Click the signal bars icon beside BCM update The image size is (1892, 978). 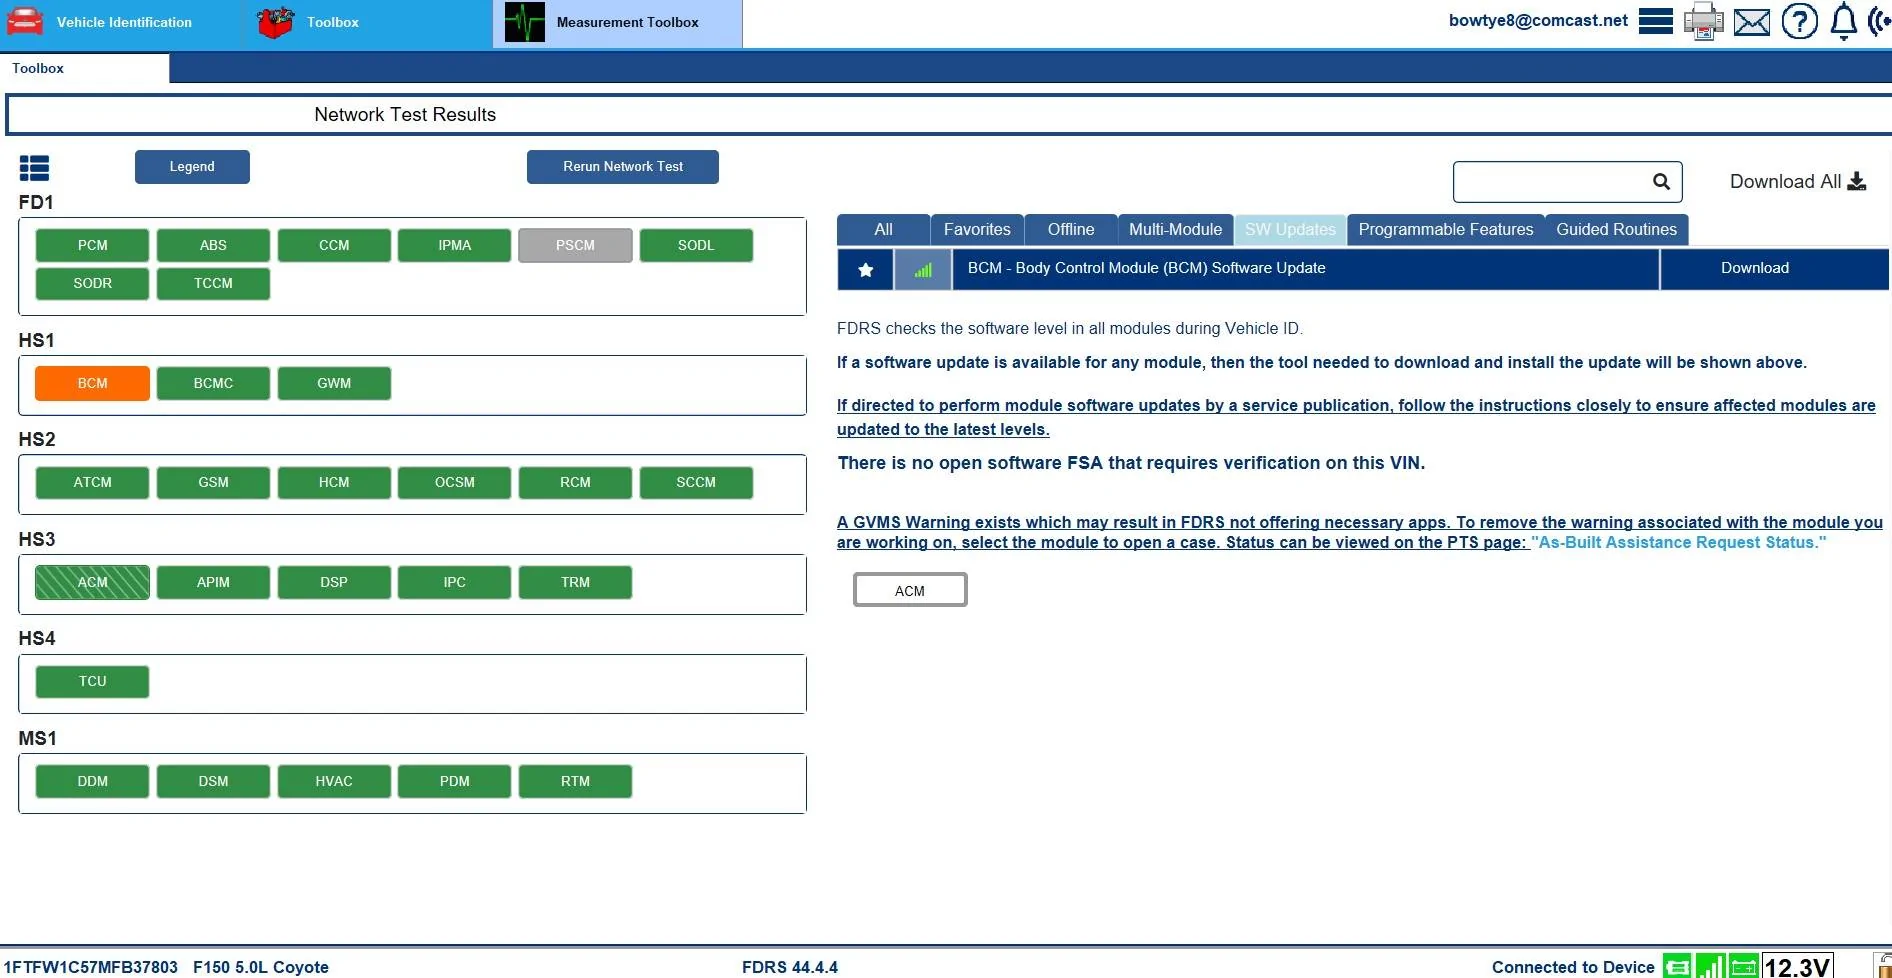923,269
